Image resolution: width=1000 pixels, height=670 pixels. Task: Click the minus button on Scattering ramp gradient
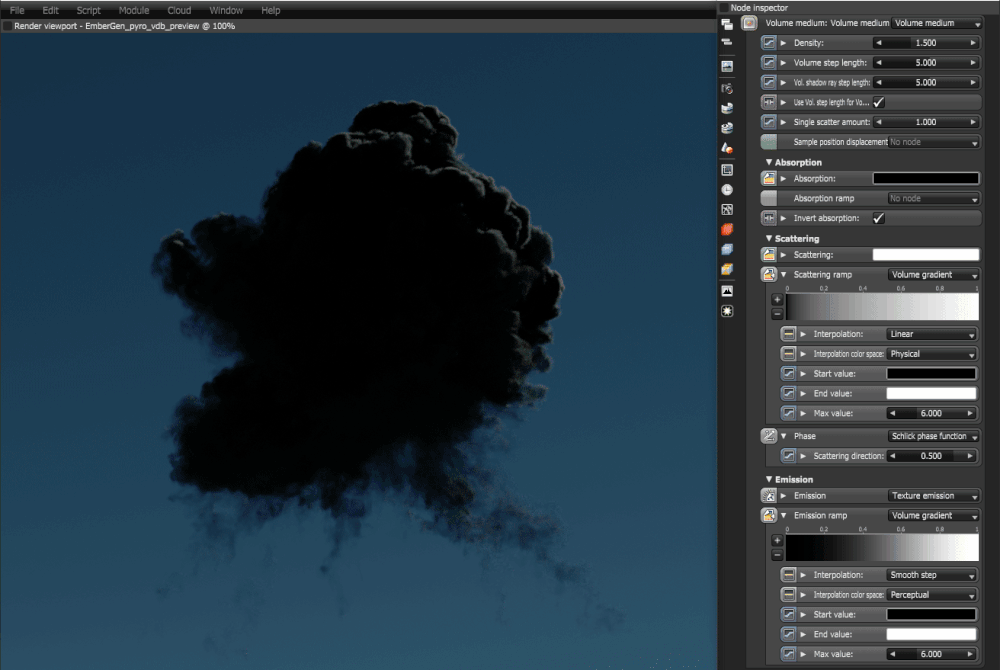coord(777,314)
